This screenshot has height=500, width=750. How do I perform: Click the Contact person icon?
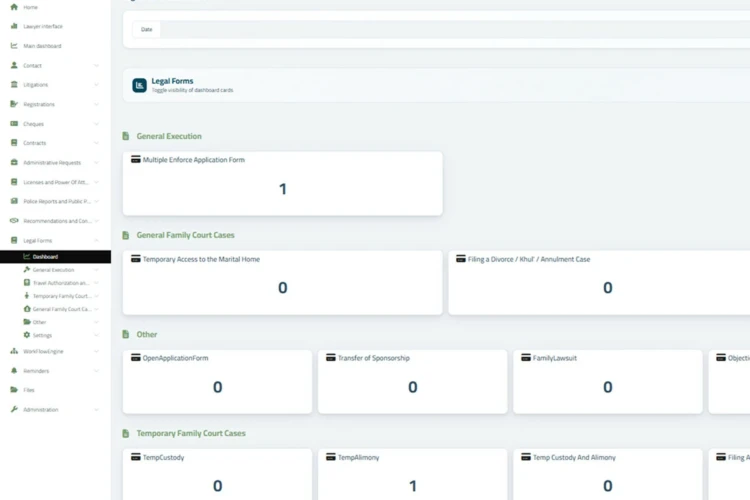[x=14, y=65]
